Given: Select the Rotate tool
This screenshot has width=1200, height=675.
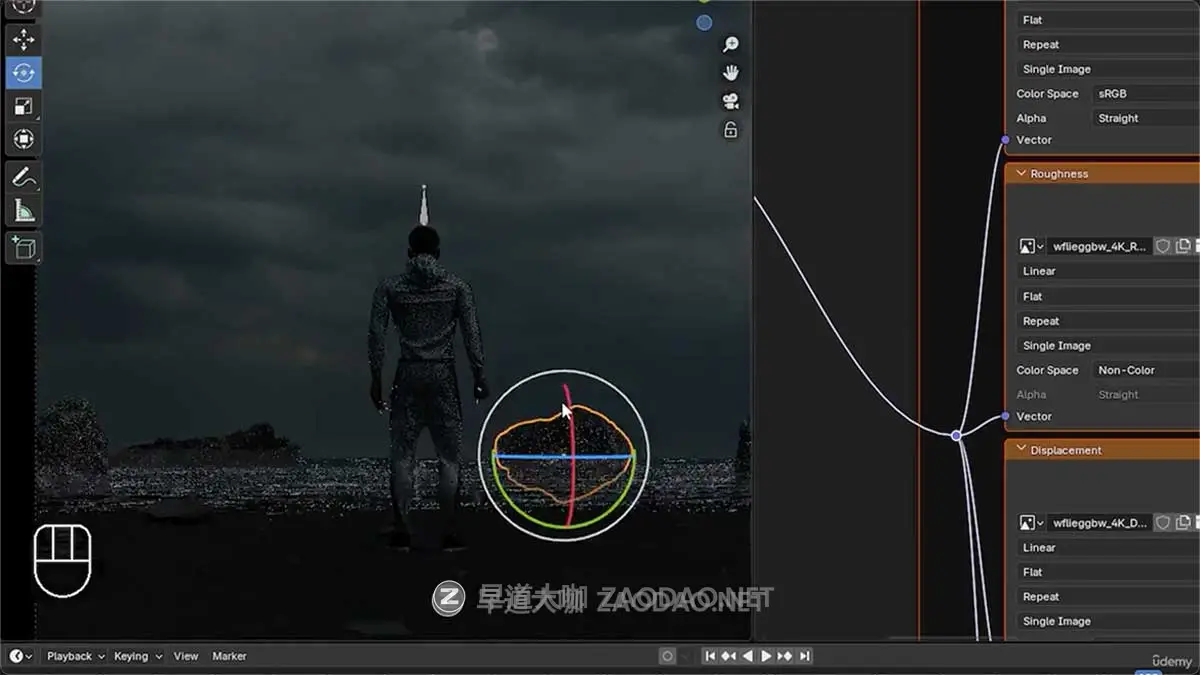Looking at the screenshot, I should (22, 73).
